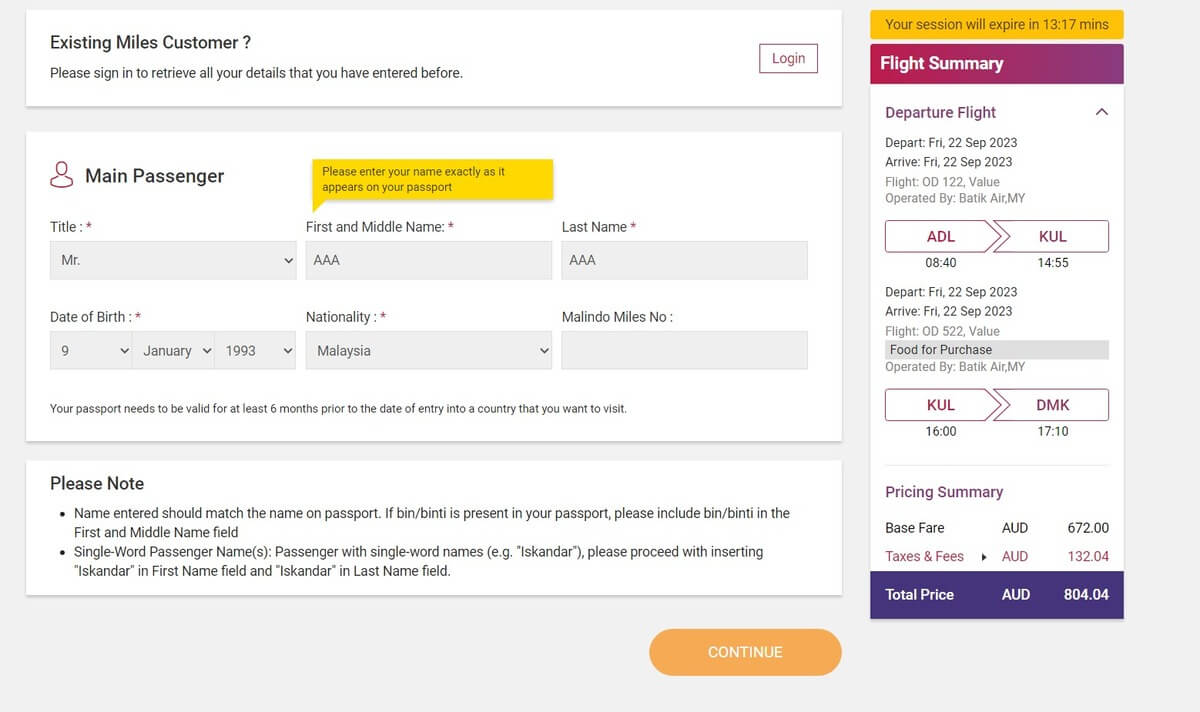The height and width of the screenshot is (712, 1200).
Task: Open the Title dropdown showing Mr.
Action: click(173, 260)
